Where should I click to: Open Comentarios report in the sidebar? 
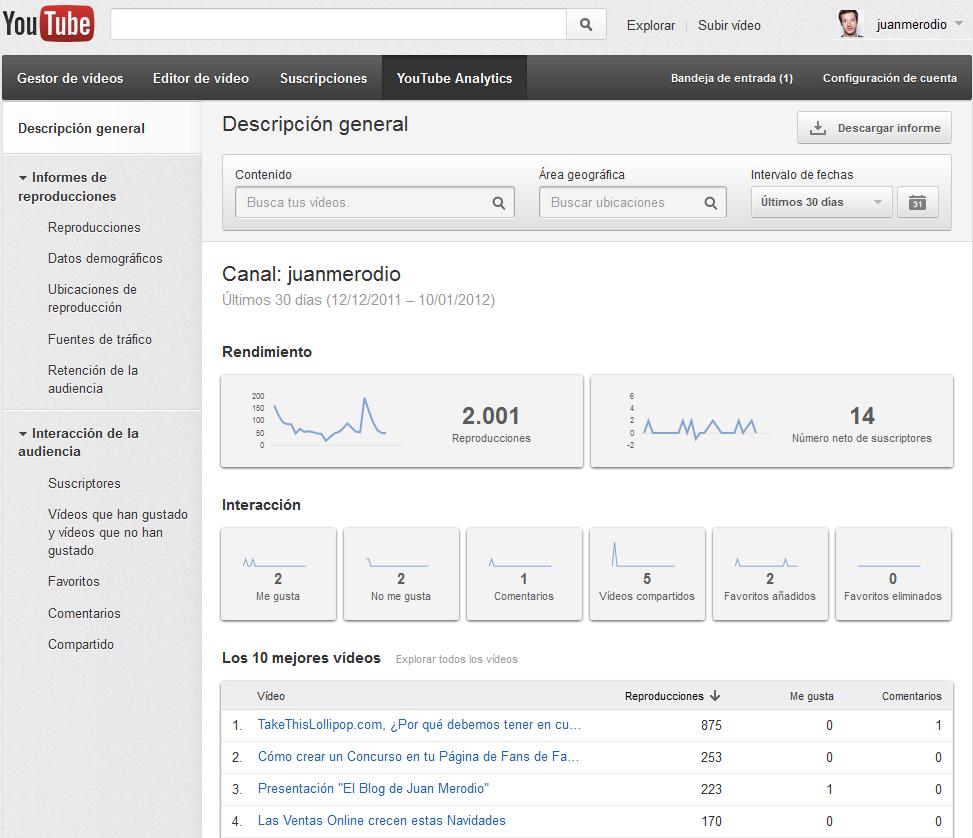[x=84, y=613]
